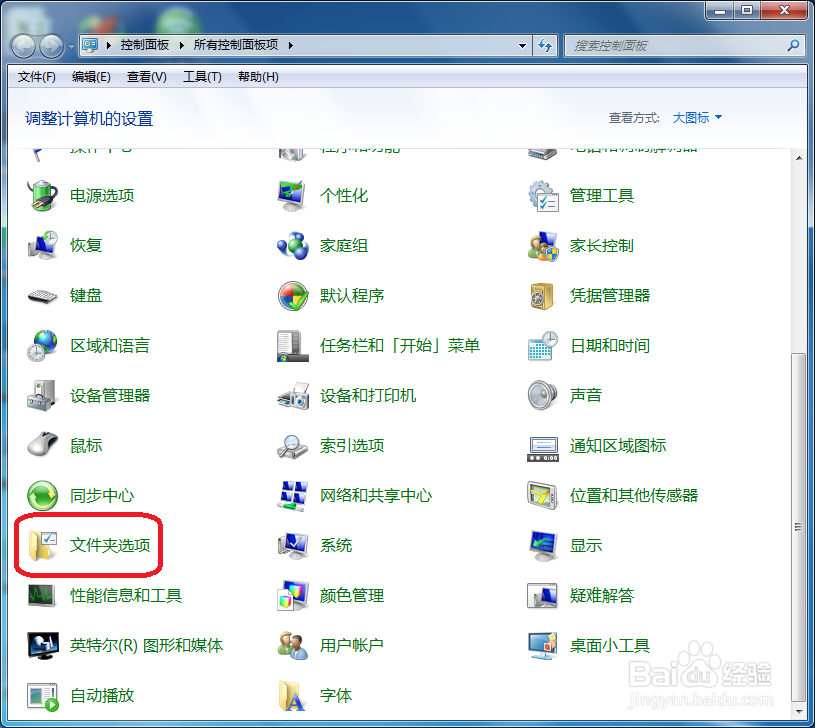The image size is (819, 728).
Task: Open the 网络和共享中心 icon
Action: coord(291,496)
